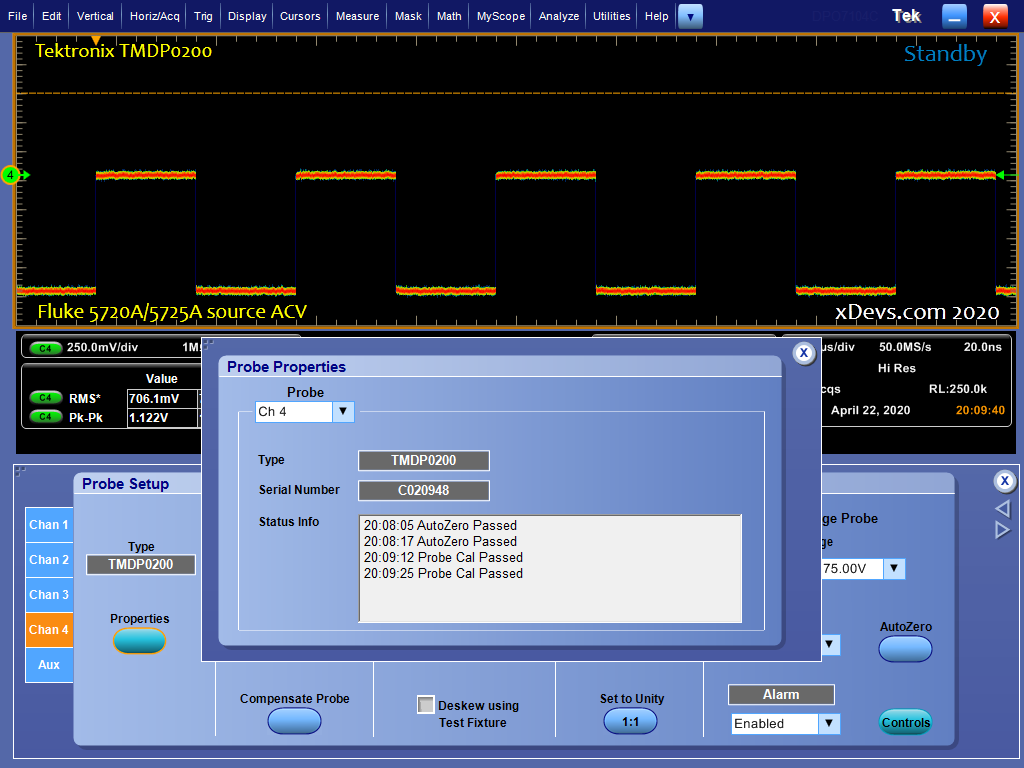Select '20:09:12 Probe Cal Passed' status line
This screenshot has width=1024, height=768.
(x=443, y=558)
